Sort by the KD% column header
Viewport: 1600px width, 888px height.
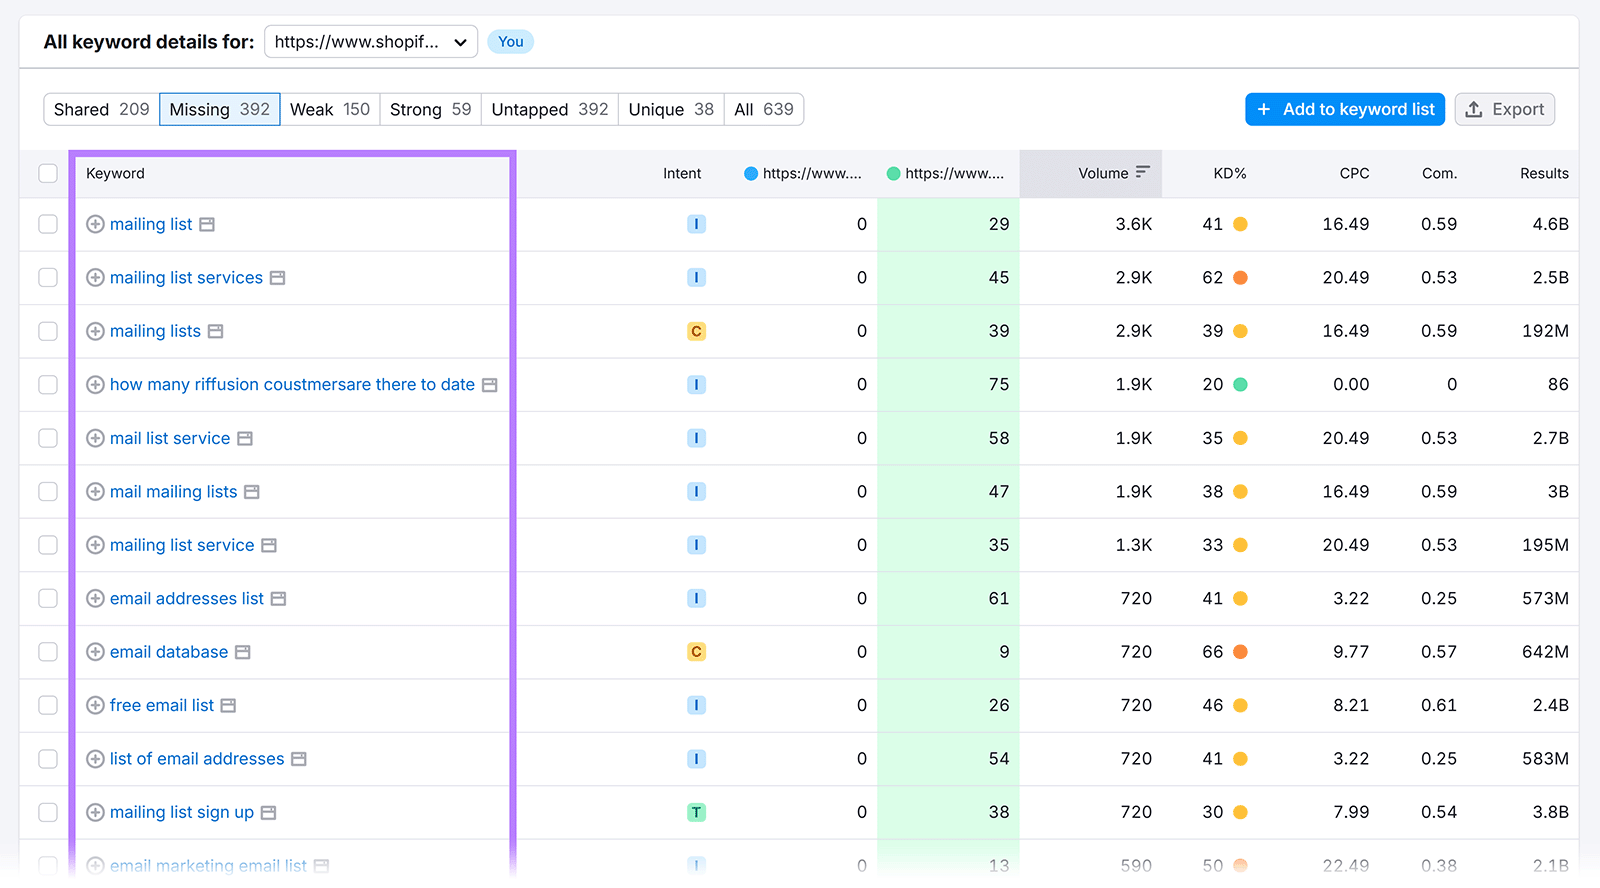coord(1229,173)
